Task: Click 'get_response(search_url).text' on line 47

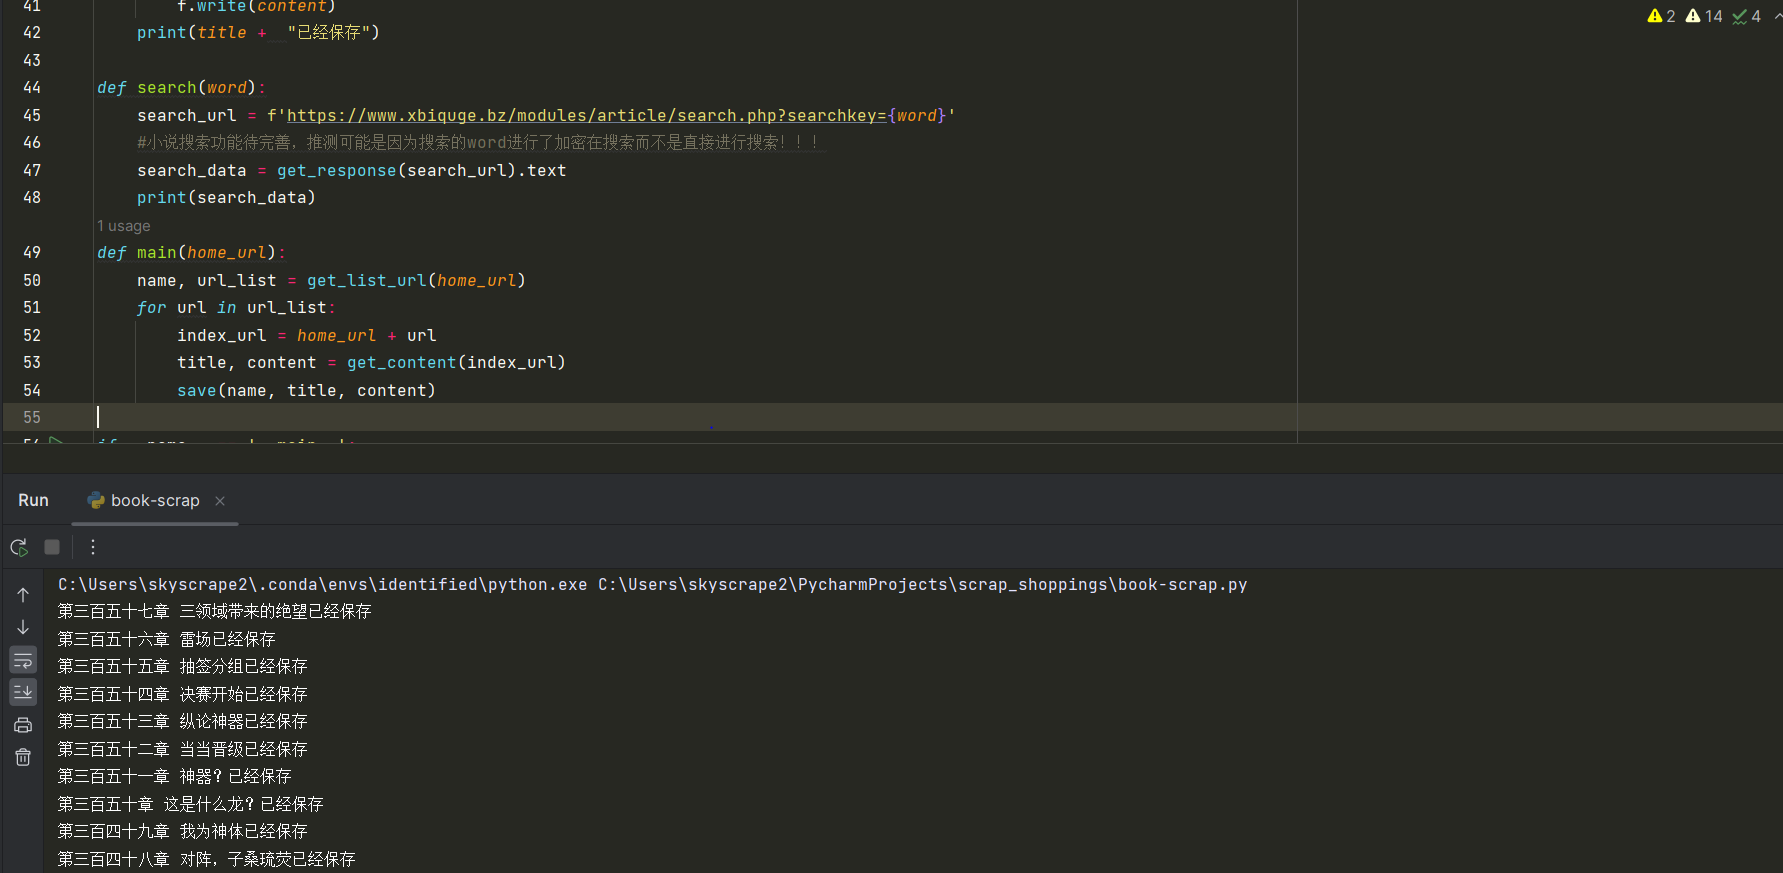Action: tap(421, 171)
